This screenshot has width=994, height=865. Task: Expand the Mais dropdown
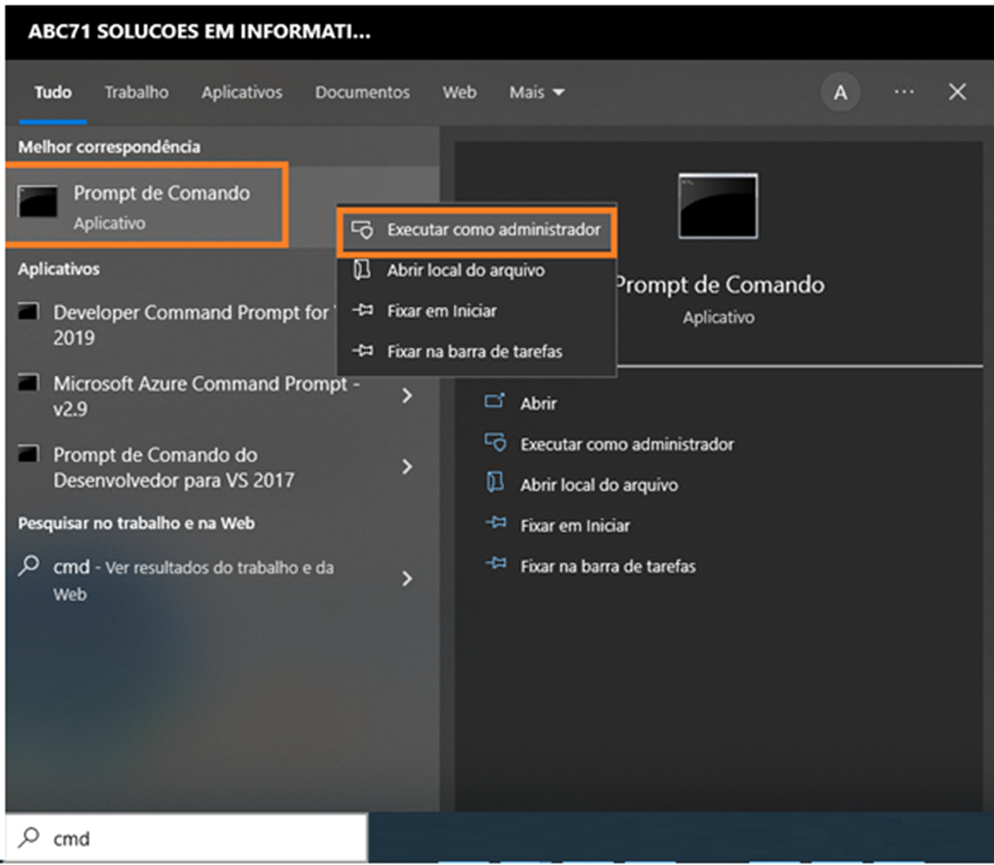[x=537, y=93]
